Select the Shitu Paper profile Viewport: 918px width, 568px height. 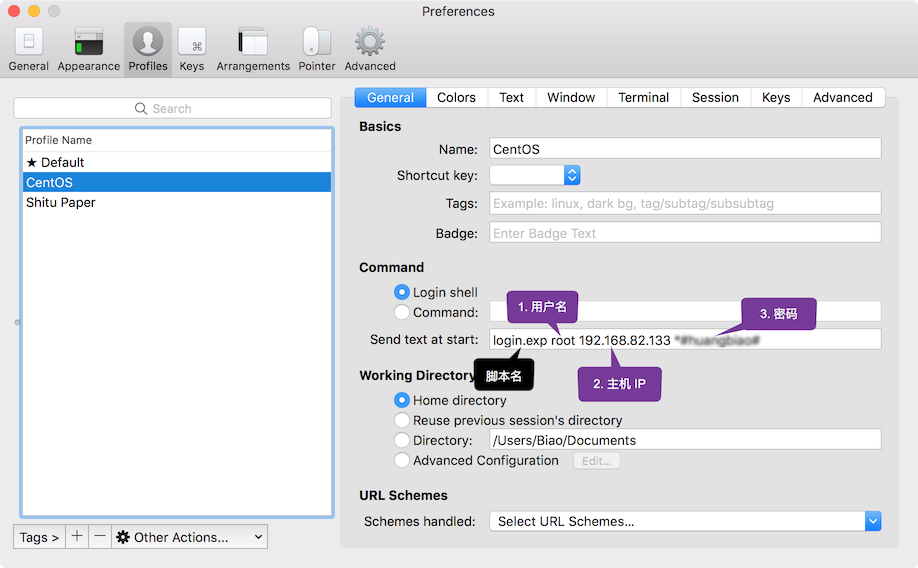61,202
